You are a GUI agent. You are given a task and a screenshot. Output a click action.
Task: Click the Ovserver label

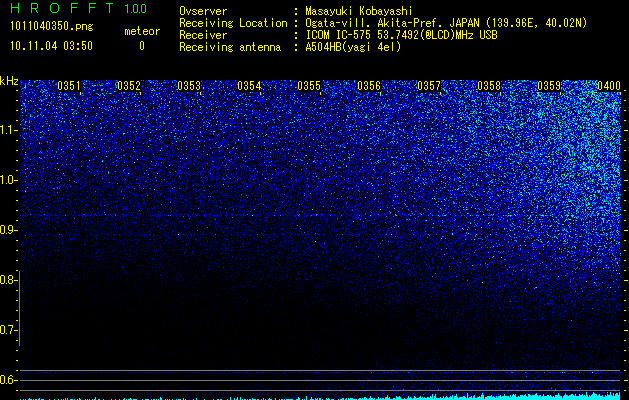pos(203,11)
